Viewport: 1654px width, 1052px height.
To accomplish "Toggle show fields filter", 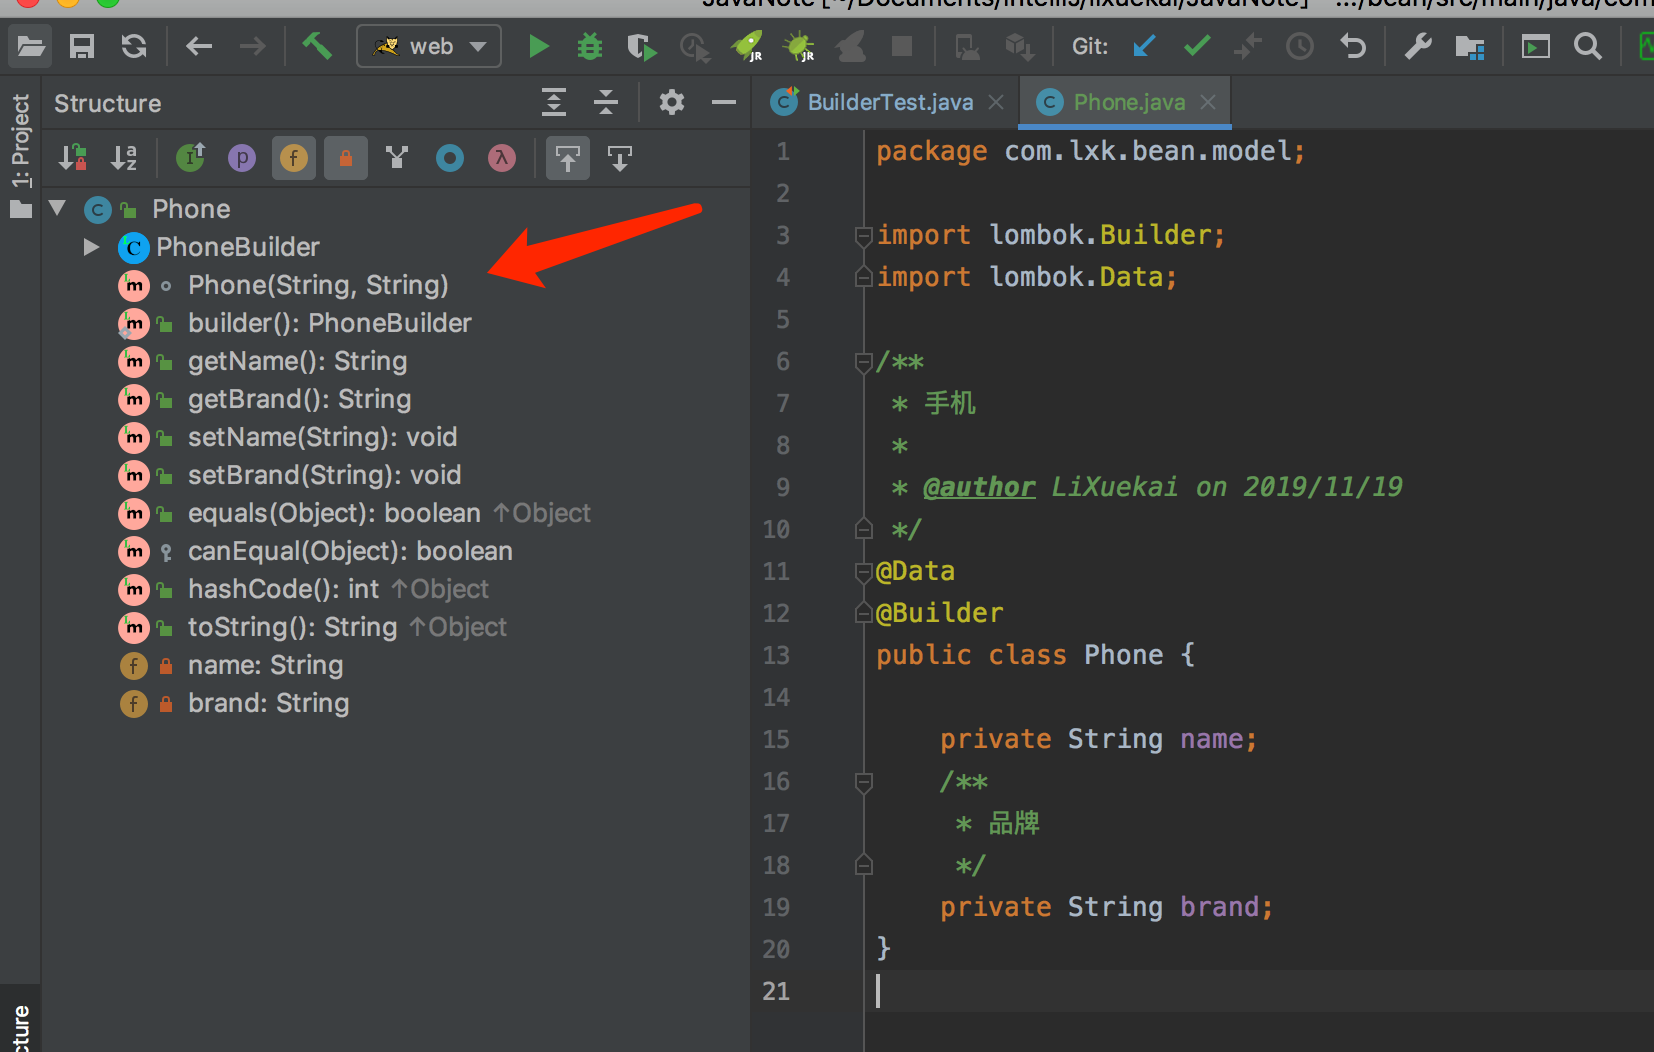I will pos(294,158).
